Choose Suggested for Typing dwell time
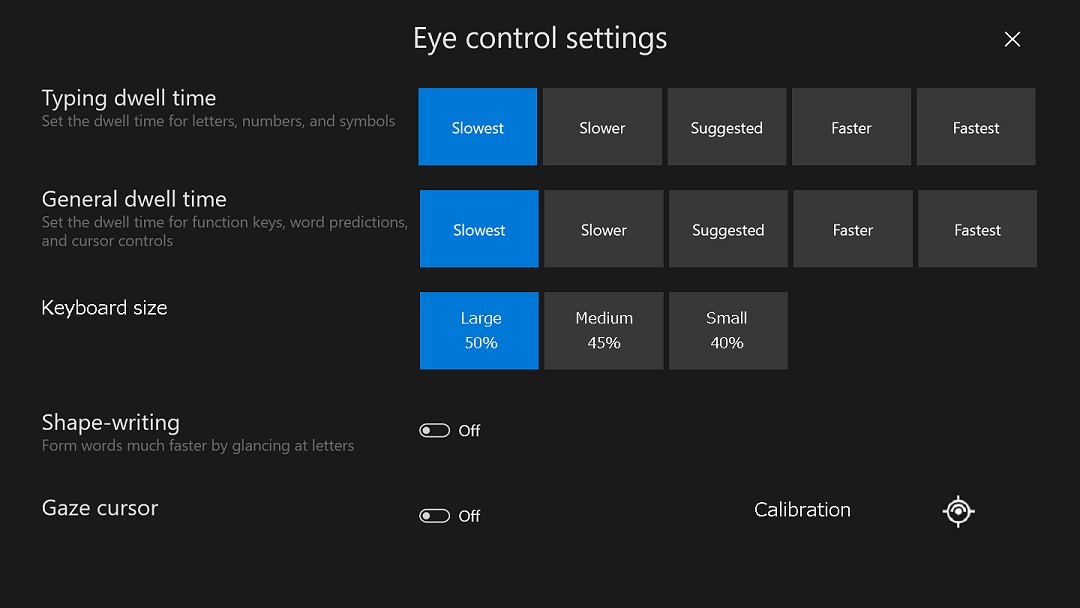 [x=727, y=127]
